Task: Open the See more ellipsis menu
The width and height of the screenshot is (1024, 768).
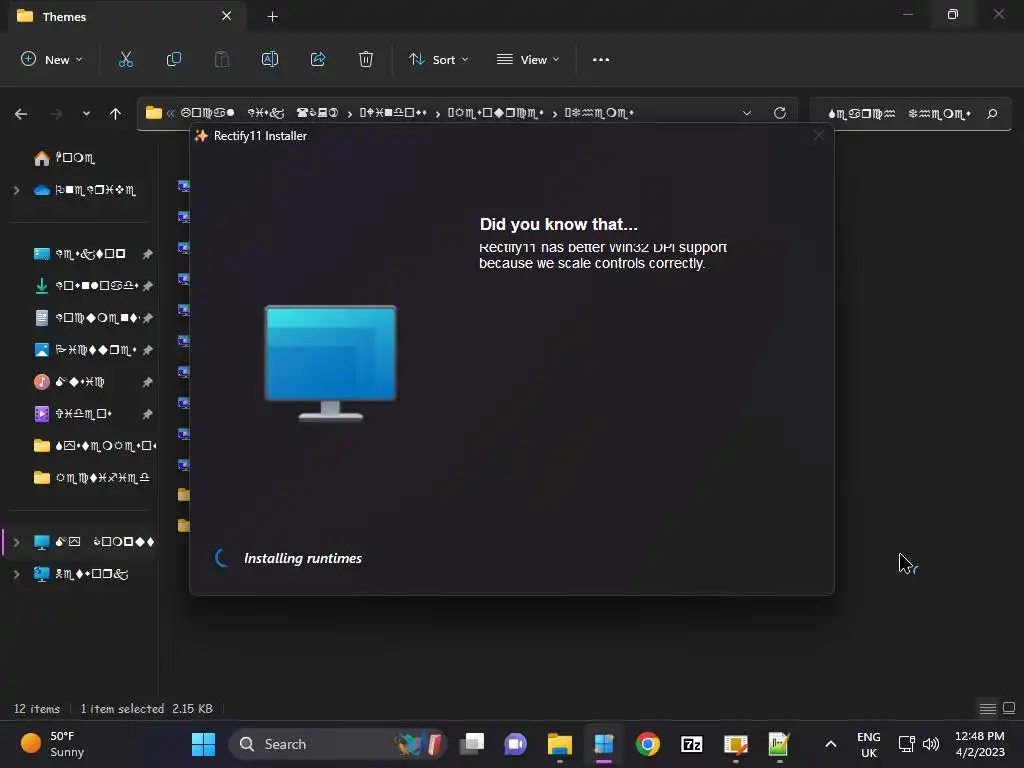Action: tap(601, 59)
